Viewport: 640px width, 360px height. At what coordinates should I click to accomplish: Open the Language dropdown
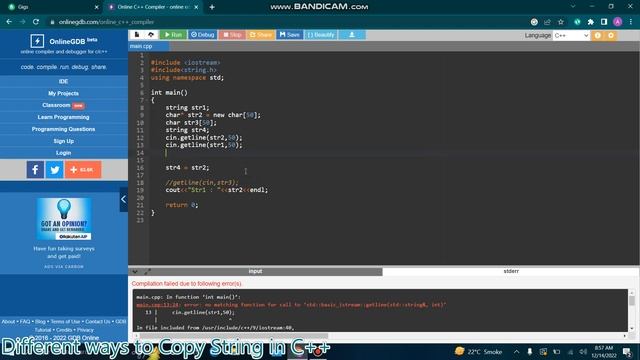(571, 36)
